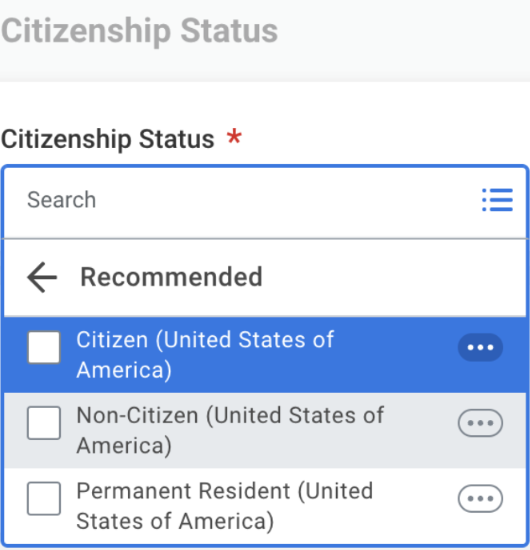
Task: Focus the Search input field
Action: 242,200
